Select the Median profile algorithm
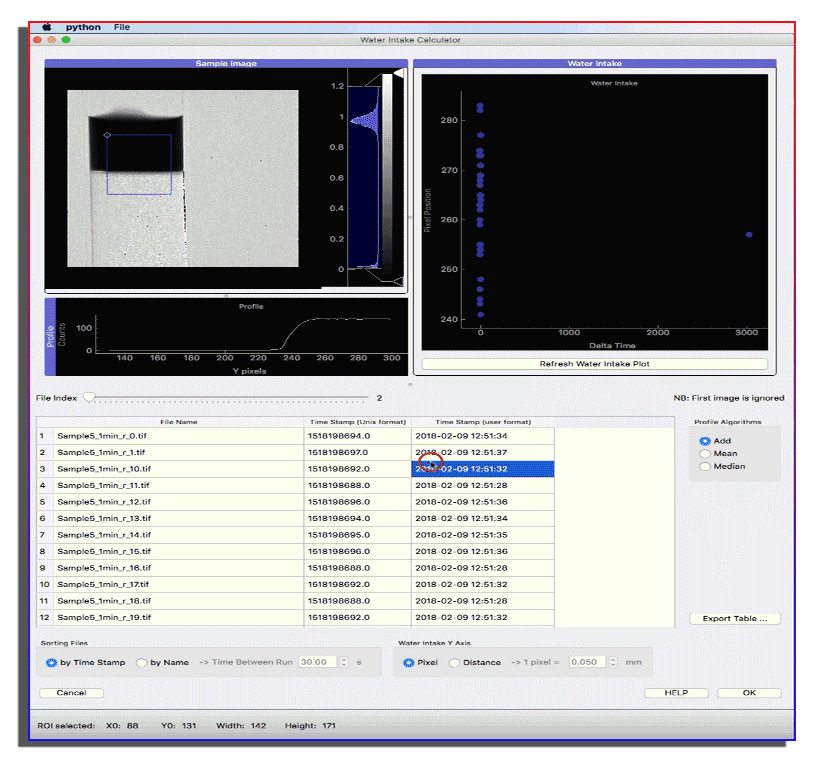 pyautogui.click(x=706, y=467)
